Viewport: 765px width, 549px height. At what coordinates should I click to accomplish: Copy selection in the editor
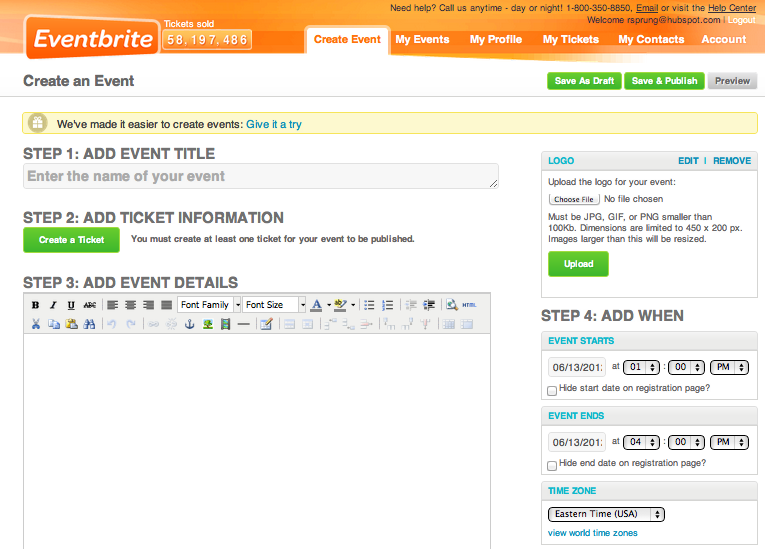coord(54,324)
